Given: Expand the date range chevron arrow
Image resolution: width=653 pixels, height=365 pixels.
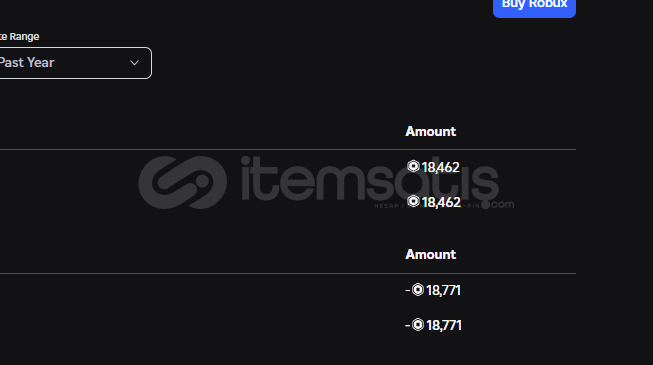Looking at the screenshot, I should click(x=134, y=63).
